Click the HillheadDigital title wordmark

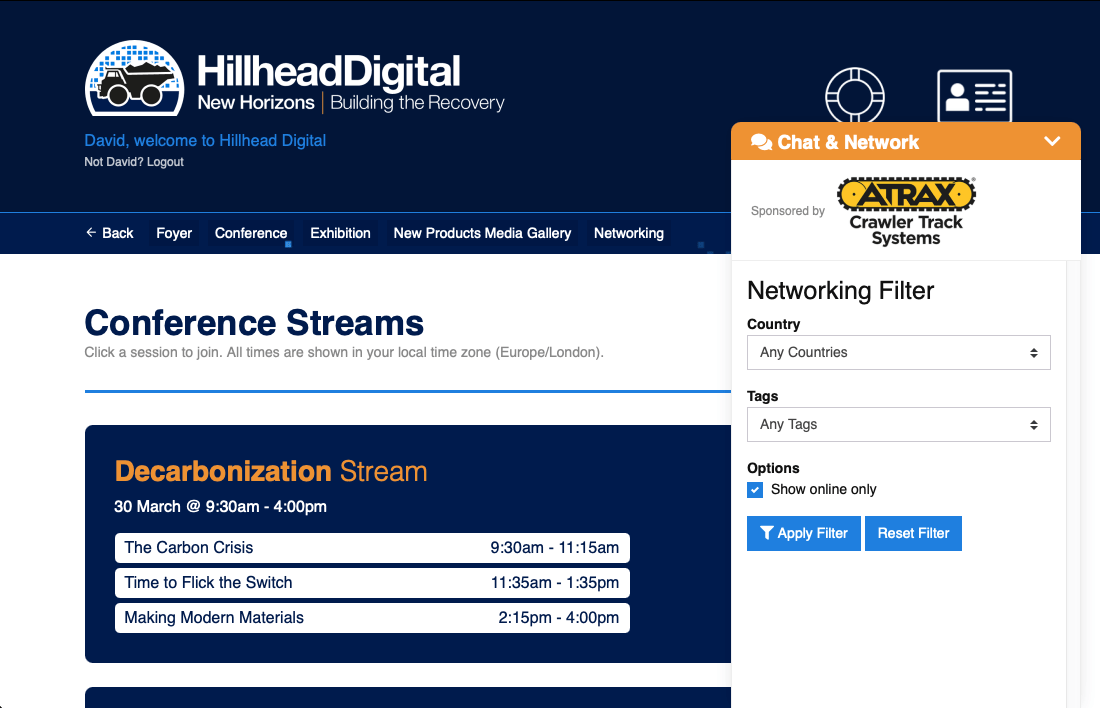tap(328, 72)
